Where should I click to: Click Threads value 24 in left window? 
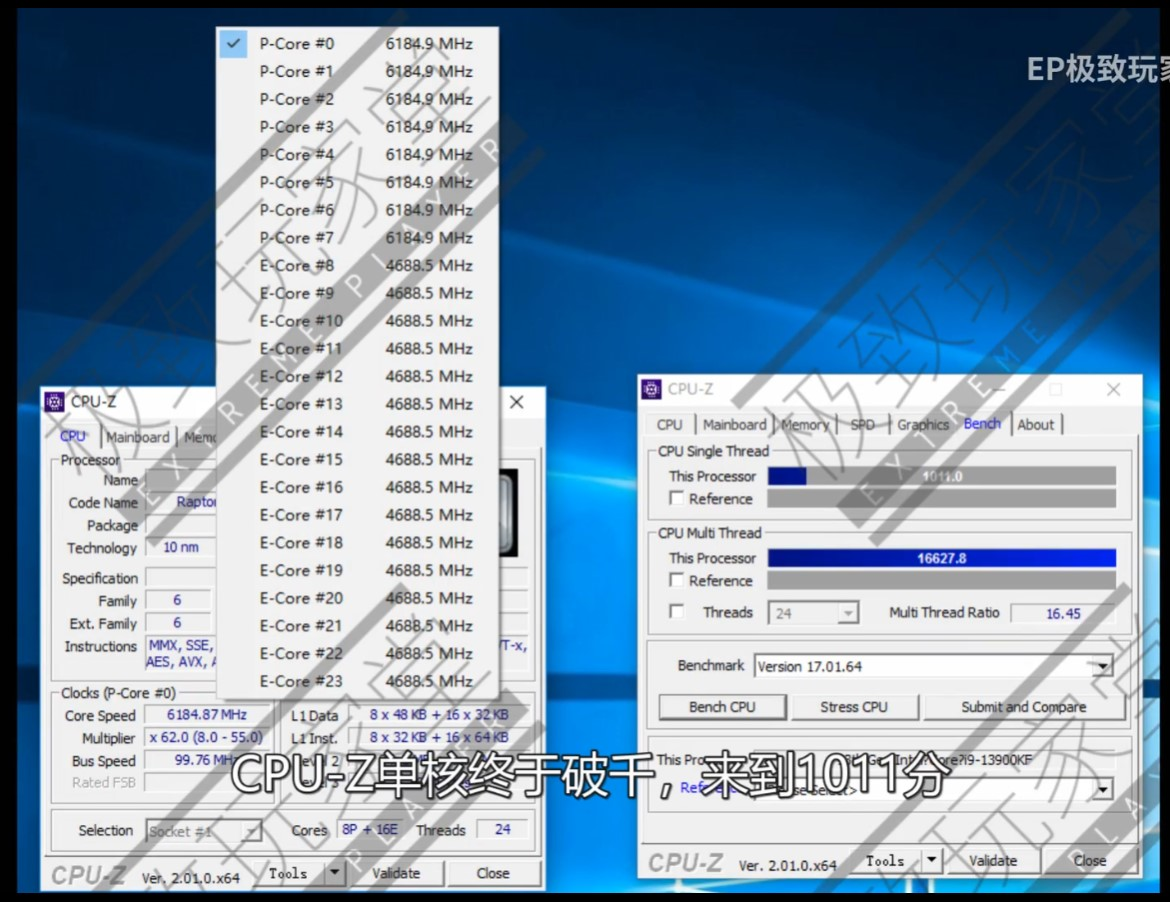[x=503, y=830]
